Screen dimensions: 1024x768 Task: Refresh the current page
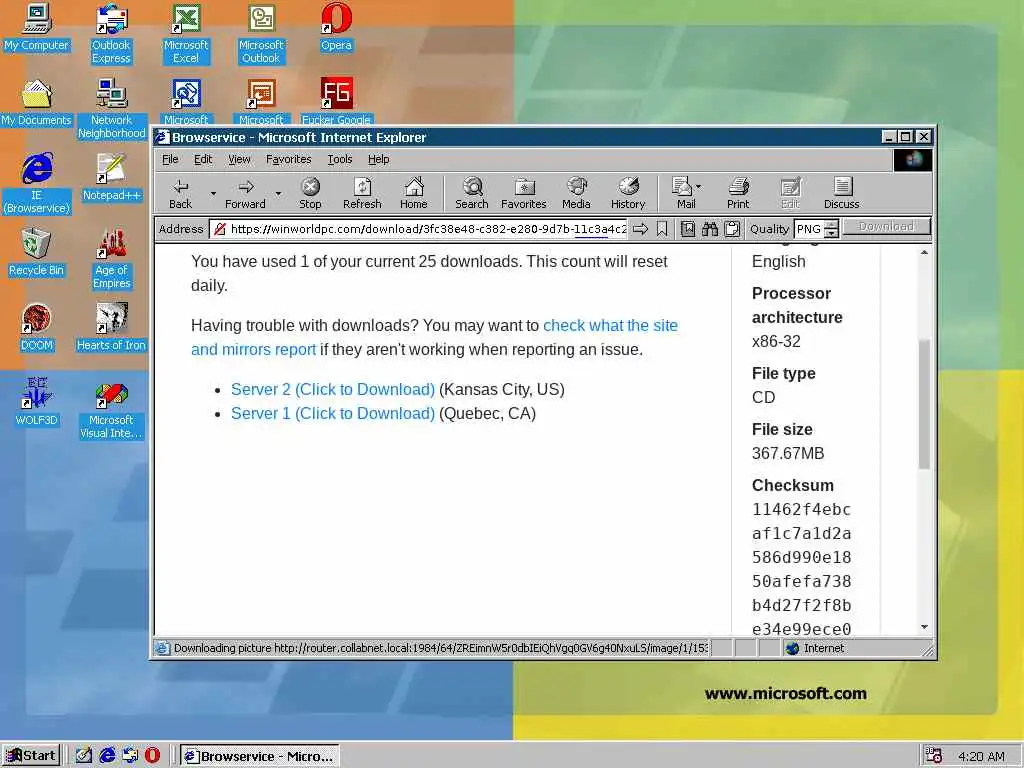(362, 194)
